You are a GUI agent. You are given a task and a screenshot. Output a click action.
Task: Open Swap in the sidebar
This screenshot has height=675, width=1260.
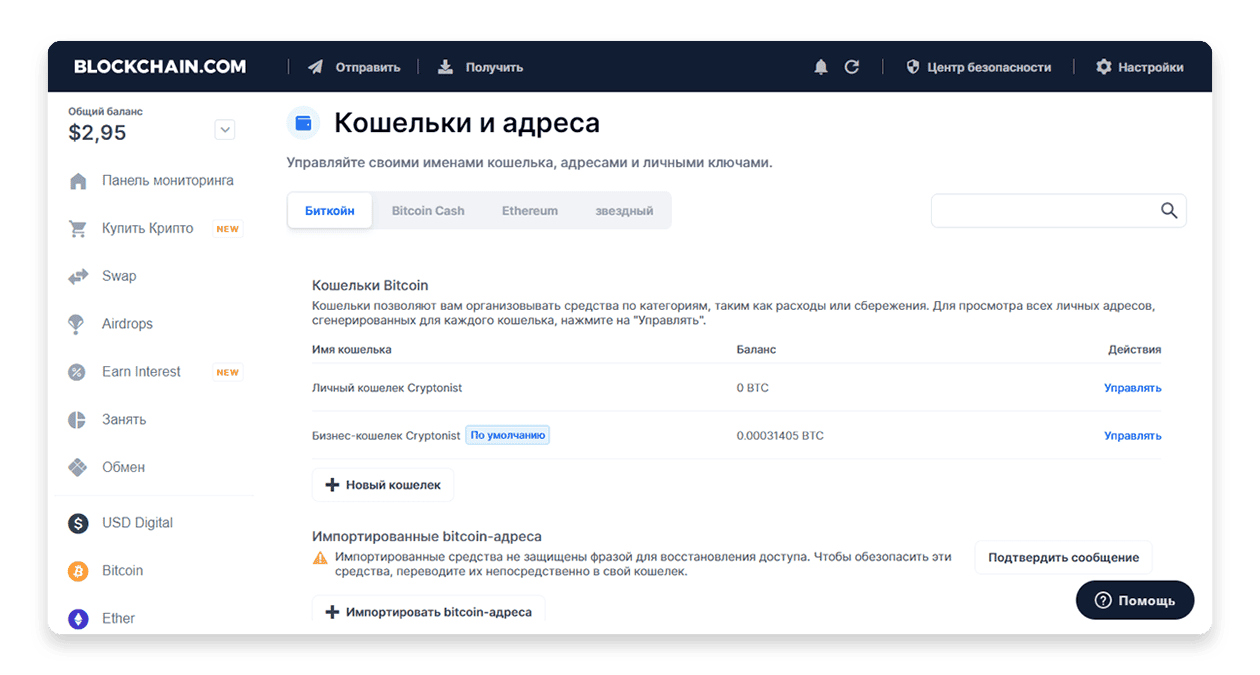point(119,276)
